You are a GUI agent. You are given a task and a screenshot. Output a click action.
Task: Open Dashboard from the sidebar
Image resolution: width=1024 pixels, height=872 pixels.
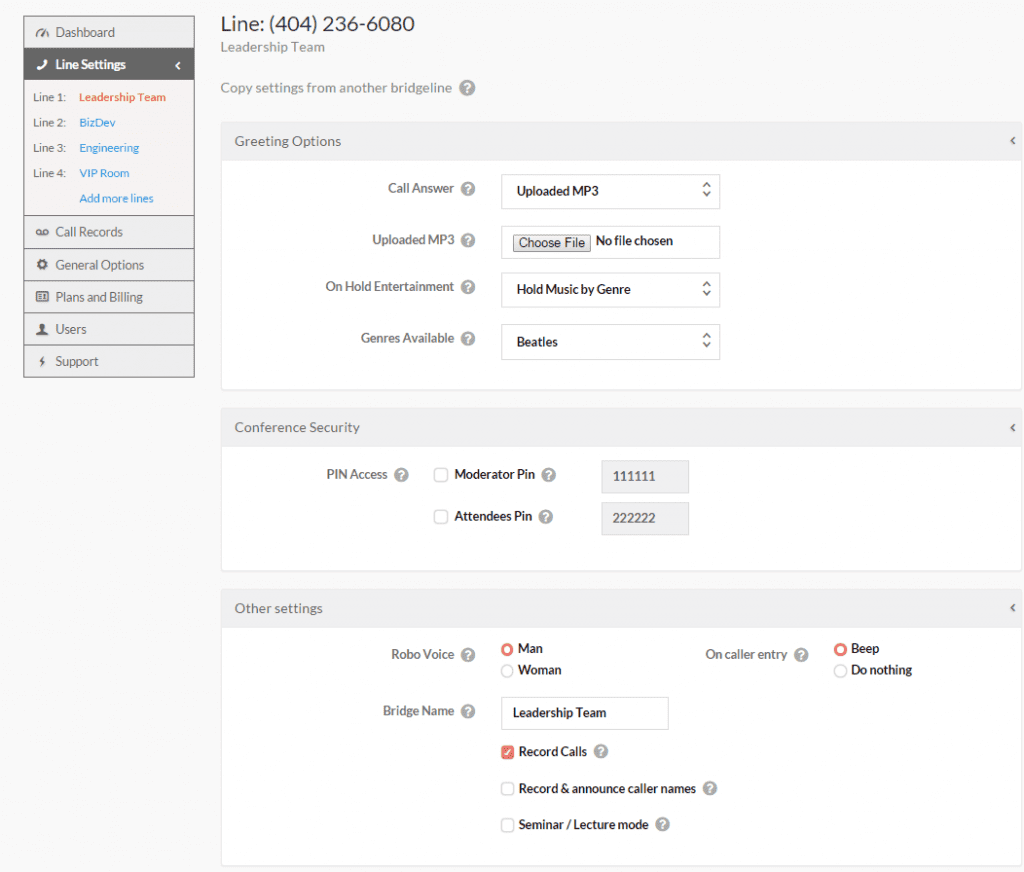[x=109, y=33]
